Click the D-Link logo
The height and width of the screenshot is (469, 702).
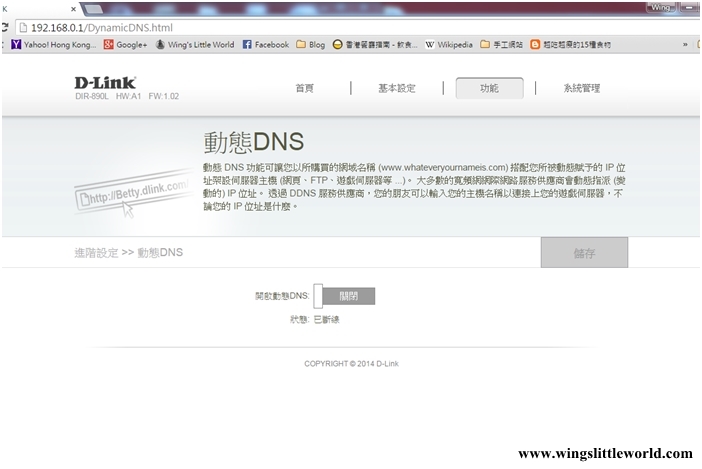tap(105, 83)
